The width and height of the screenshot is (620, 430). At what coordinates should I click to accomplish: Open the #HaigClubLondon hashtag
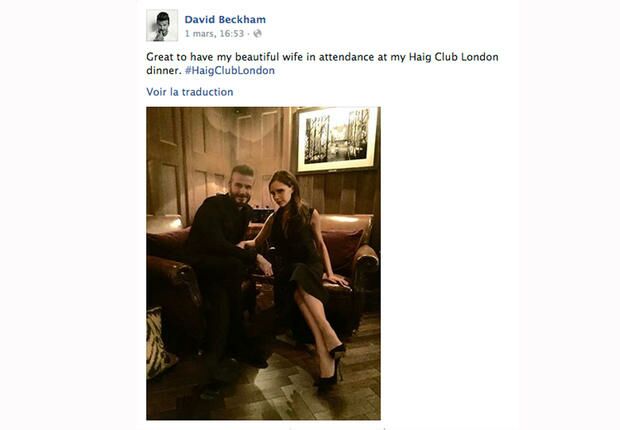click(230, 70)
